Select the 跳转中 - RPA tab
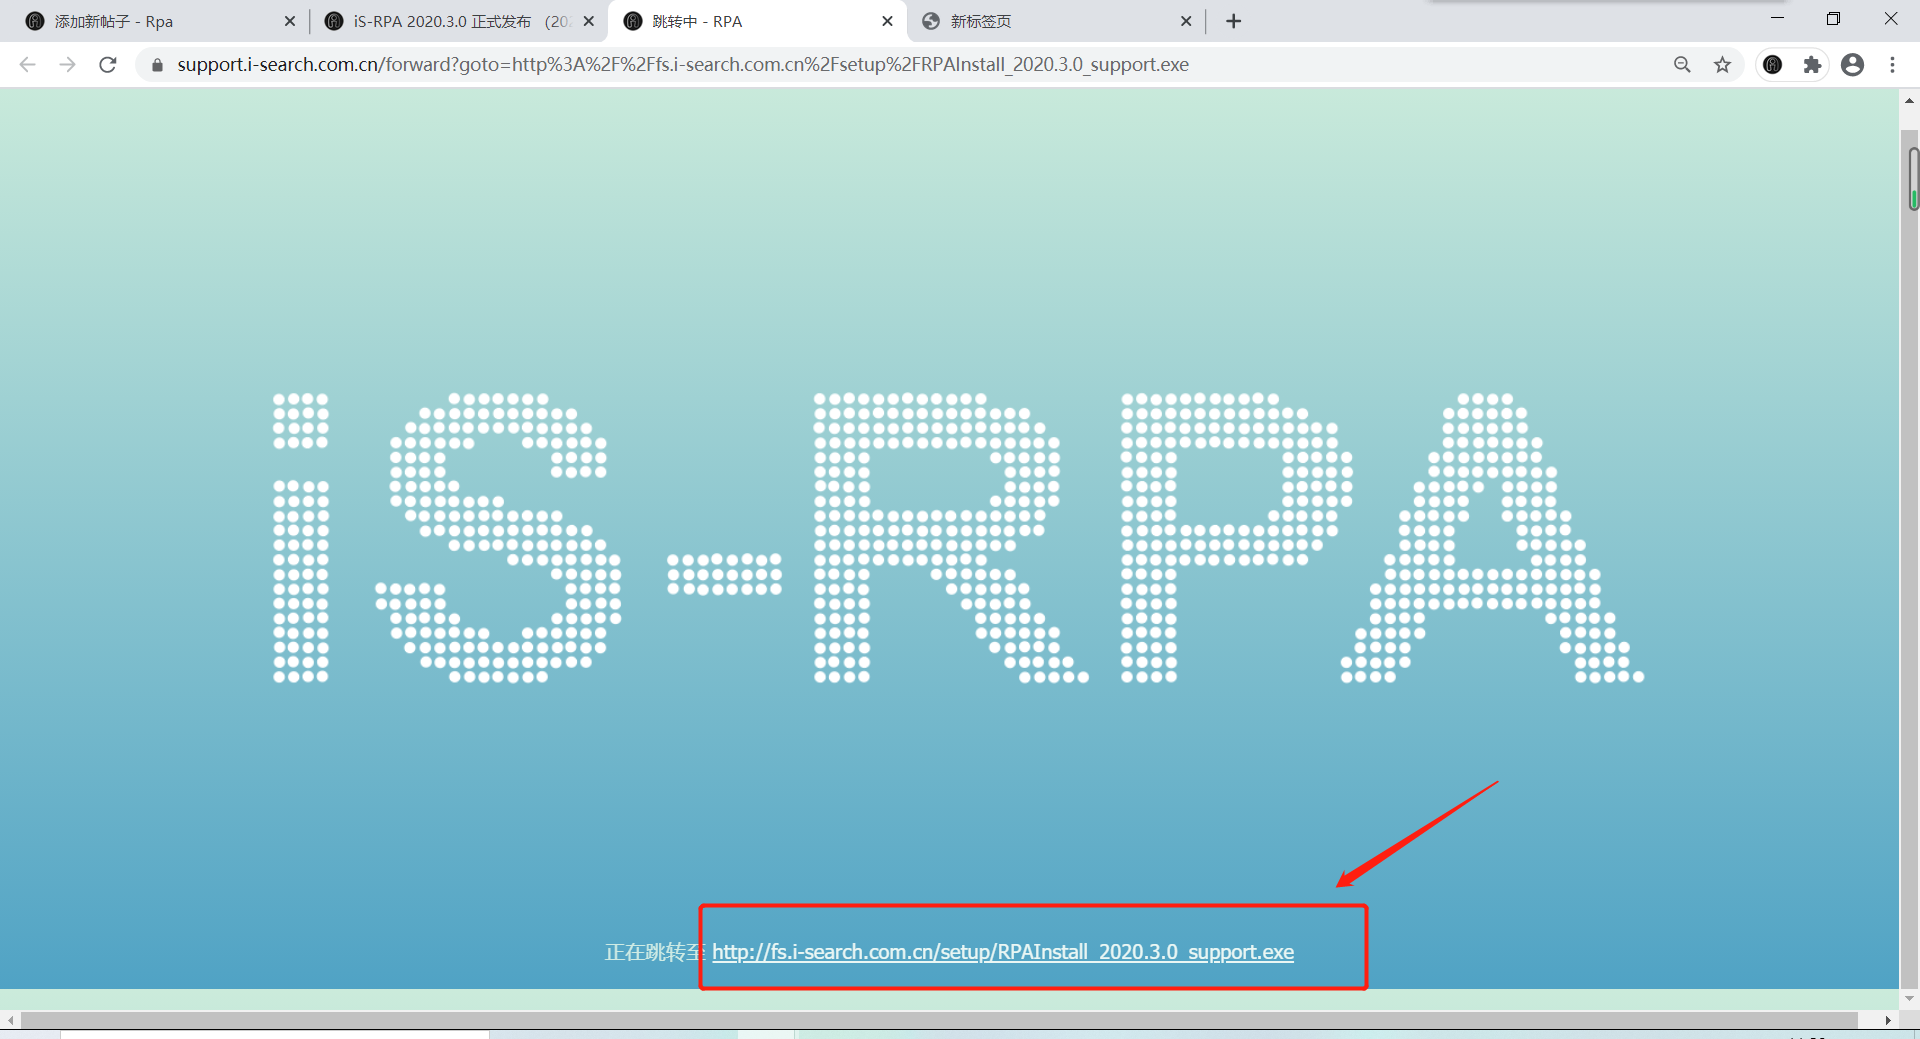The height and width of the screenshot is (1039, 1920). click(755, 21)
